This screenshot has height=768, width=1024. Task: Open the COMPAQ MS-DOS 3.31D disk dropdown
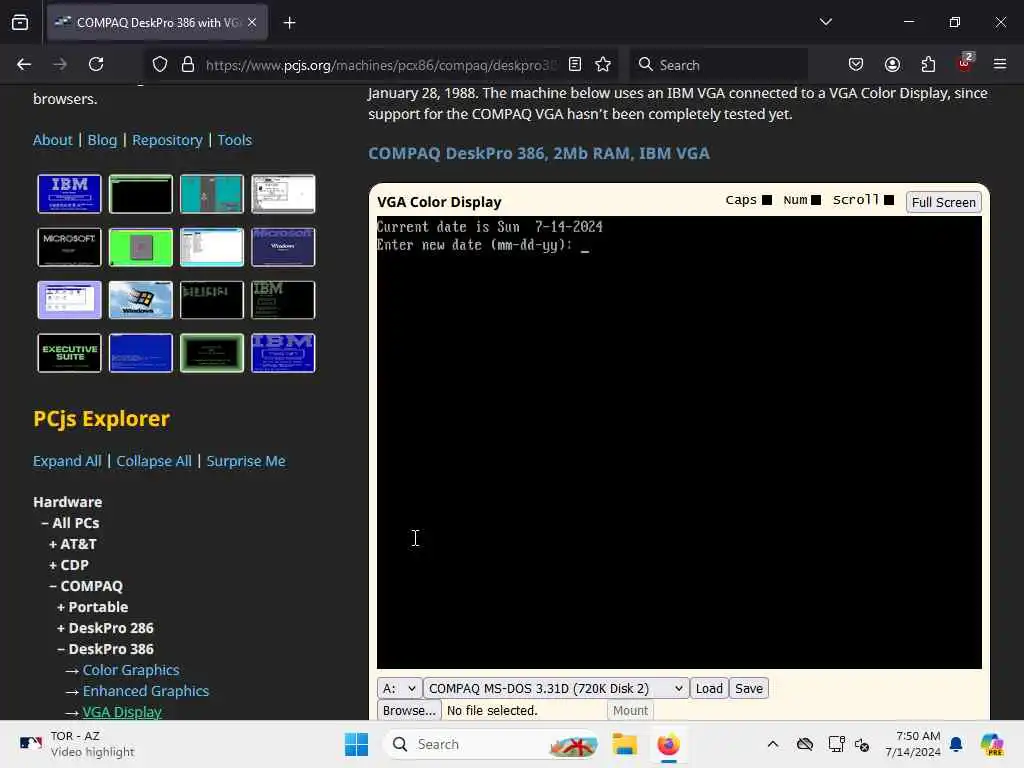pos(556,688)
